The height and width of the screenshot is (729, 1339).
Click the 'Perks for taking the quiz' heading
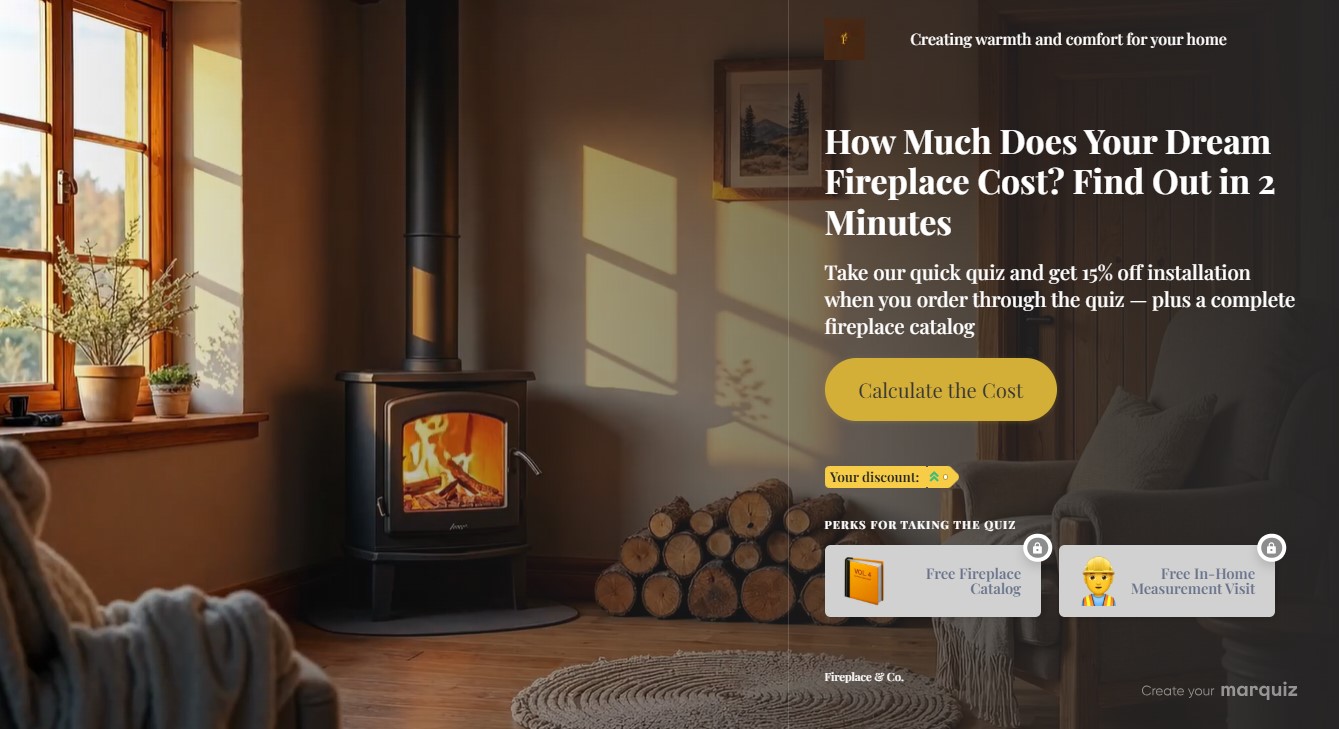pyautogui.click(x=920, y=525)
